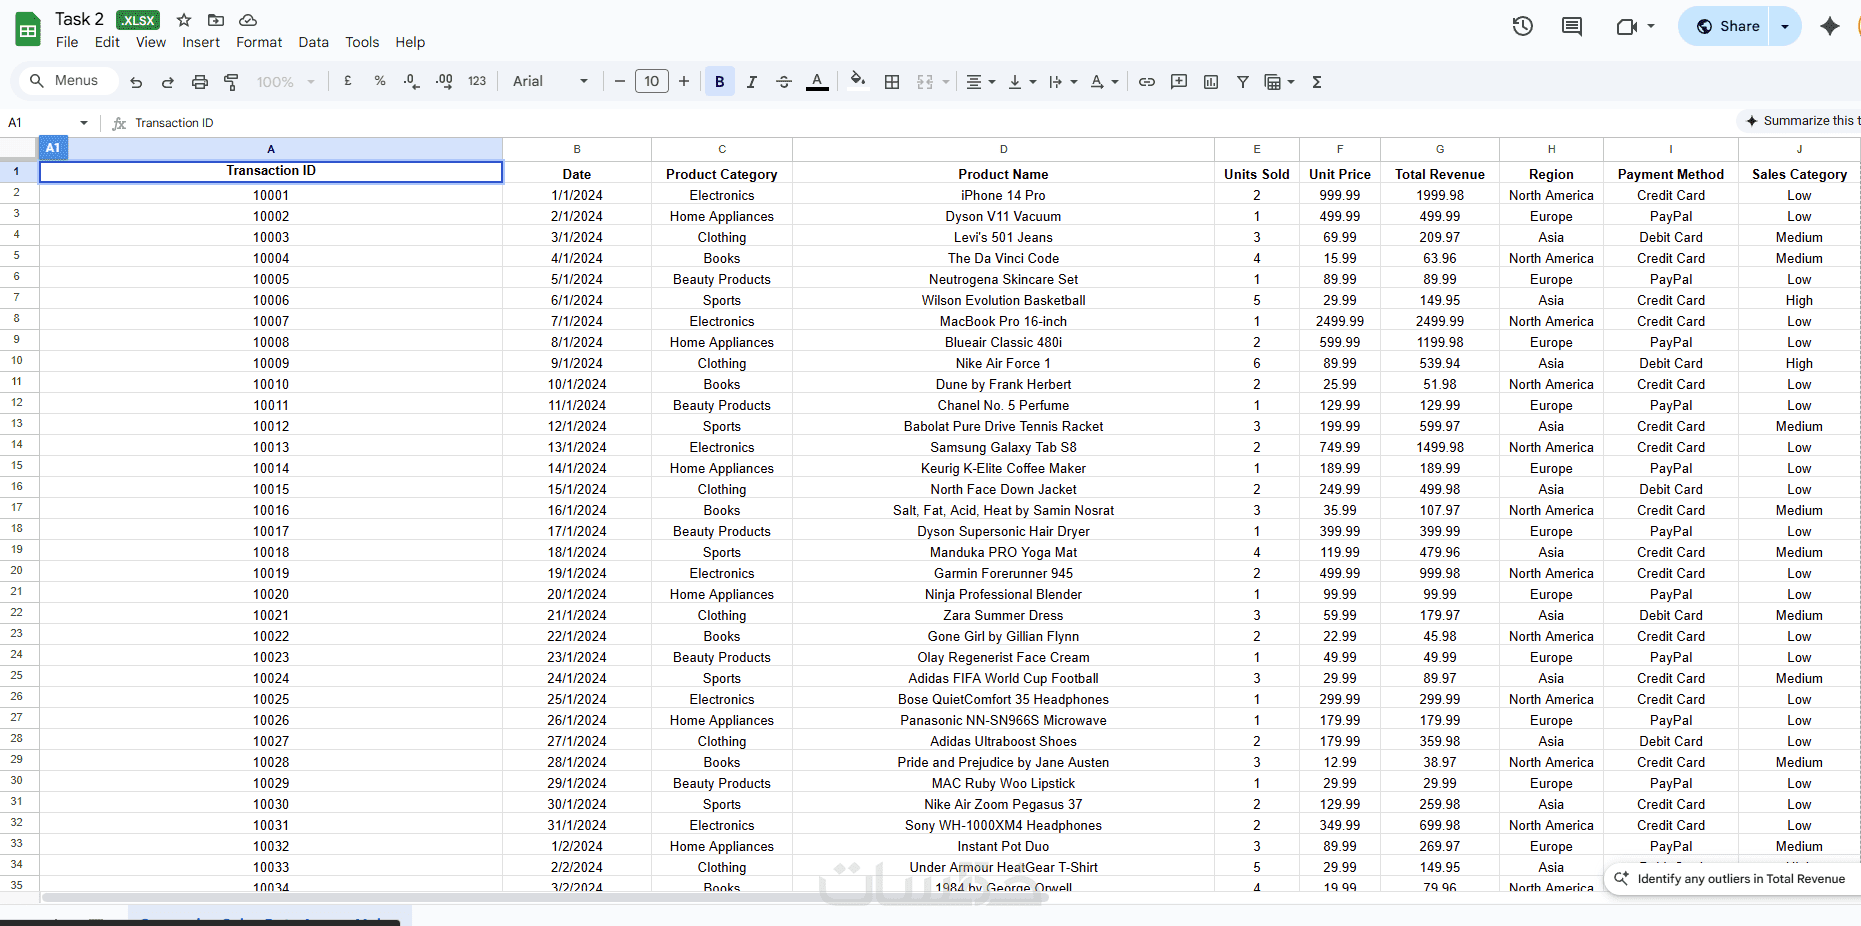
Task: Insert a comment from the toolbar
Action: click(x=1179, y=82)
